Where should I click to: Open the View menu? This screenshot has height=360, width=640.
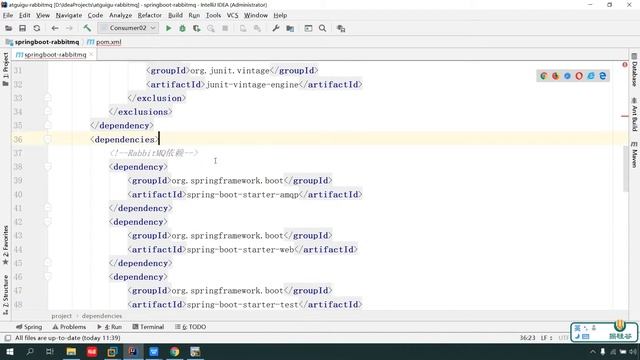click(42, 15)
